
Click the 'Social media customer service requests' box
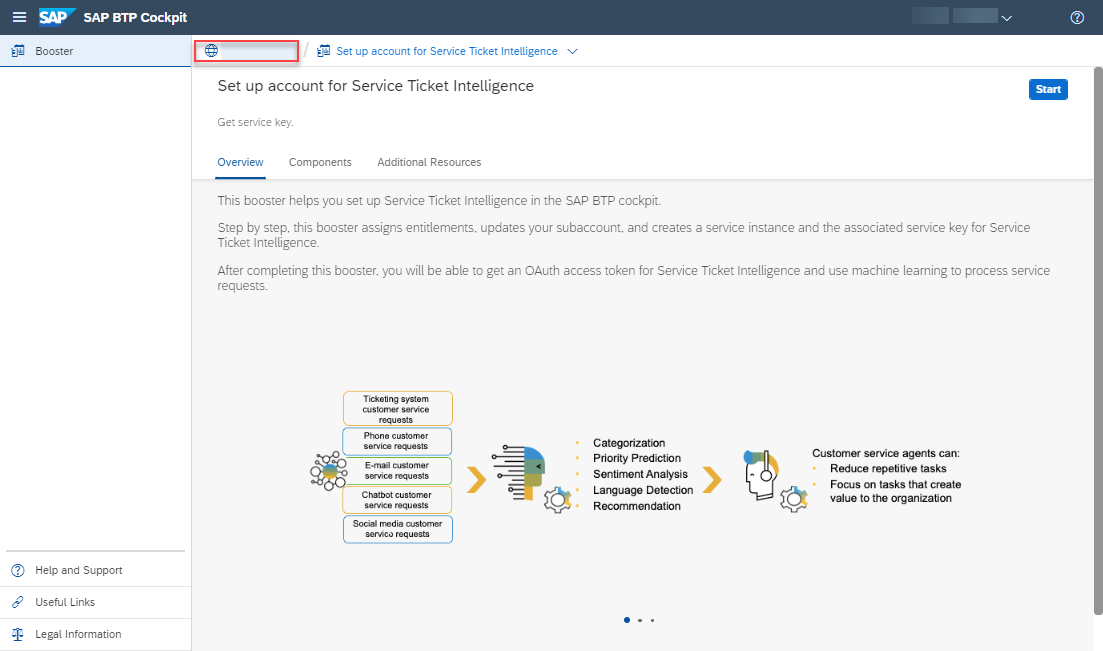point(397,529)
